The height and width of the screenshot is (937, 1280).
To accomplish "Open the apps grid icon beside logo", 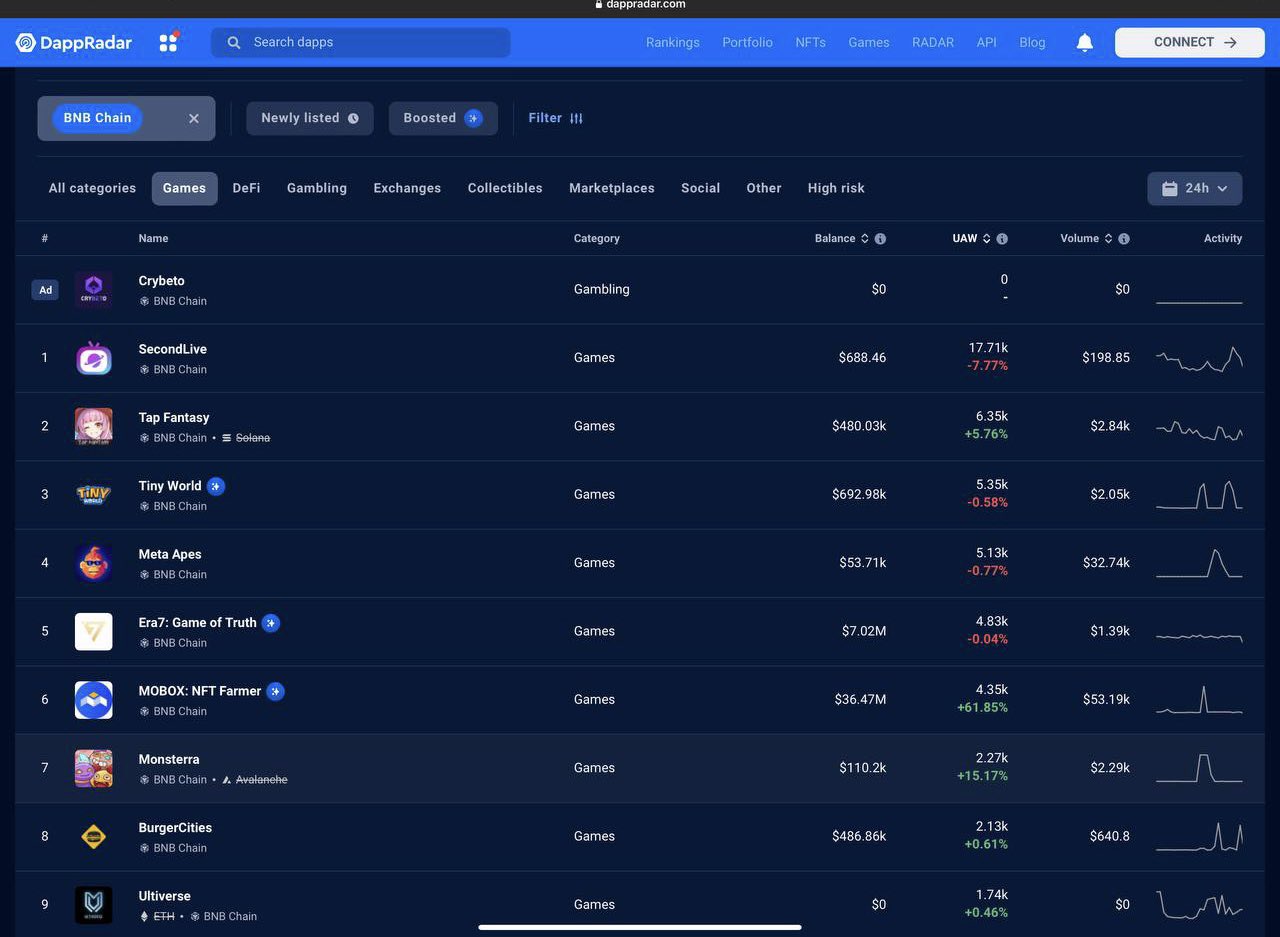I will tap(168, 42).
